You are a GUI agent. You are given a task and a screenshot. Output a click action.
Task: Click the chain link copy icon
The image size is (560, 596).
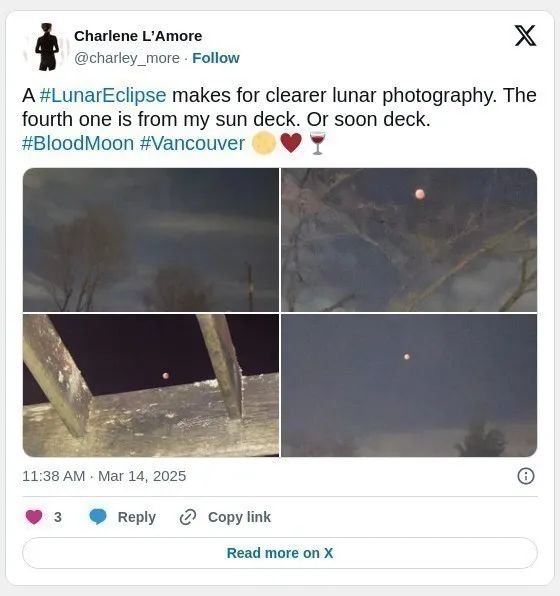click(x=188, y=517)
